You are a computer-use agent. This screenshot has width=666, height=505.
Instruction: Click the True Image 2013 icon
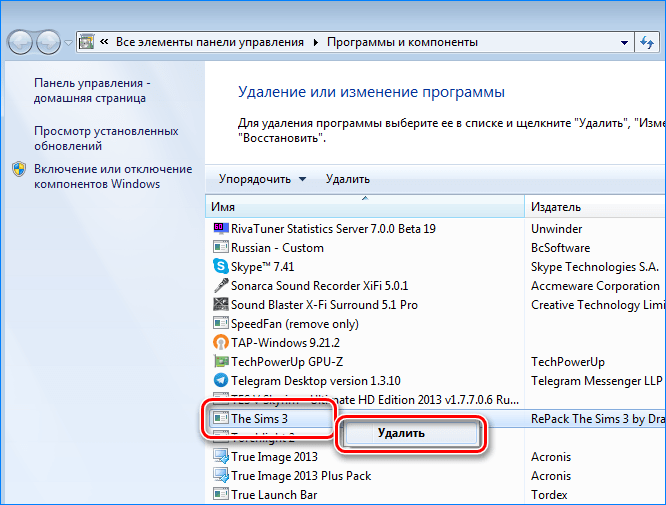tap(221, 457)
